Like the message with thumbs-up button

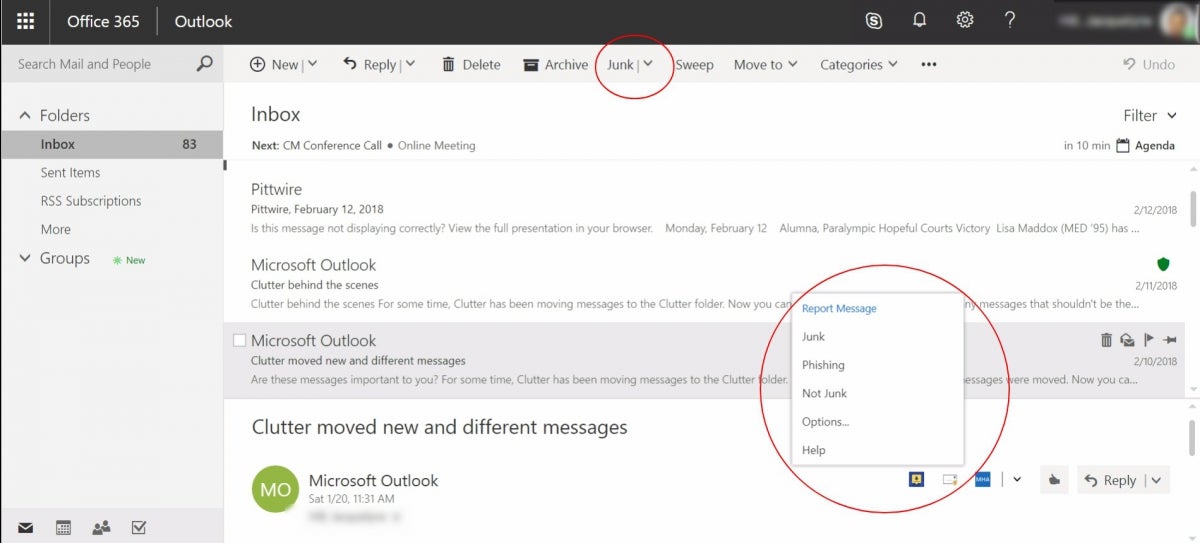coord(1054,480)
